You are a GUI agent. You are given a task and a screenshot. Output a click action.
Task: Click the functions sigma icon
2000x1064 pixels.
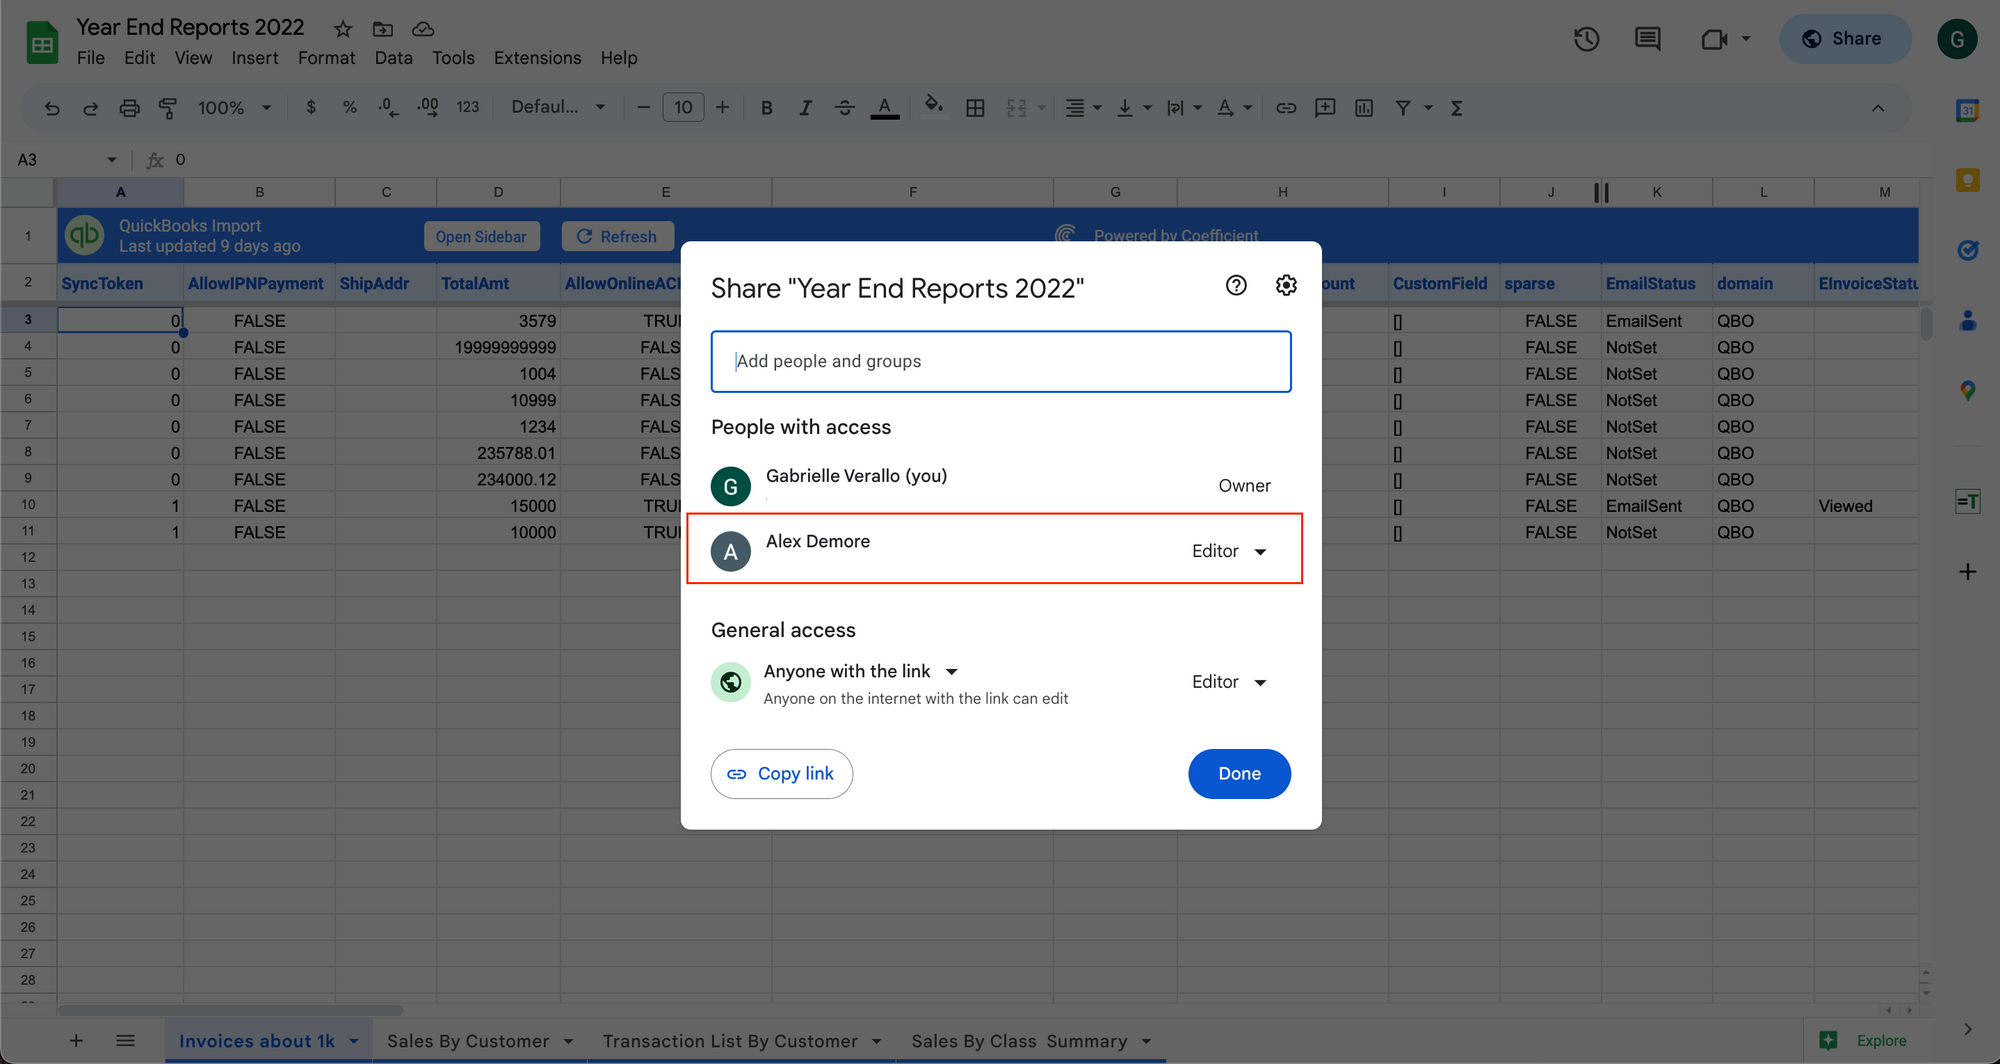pos(1457,108)
